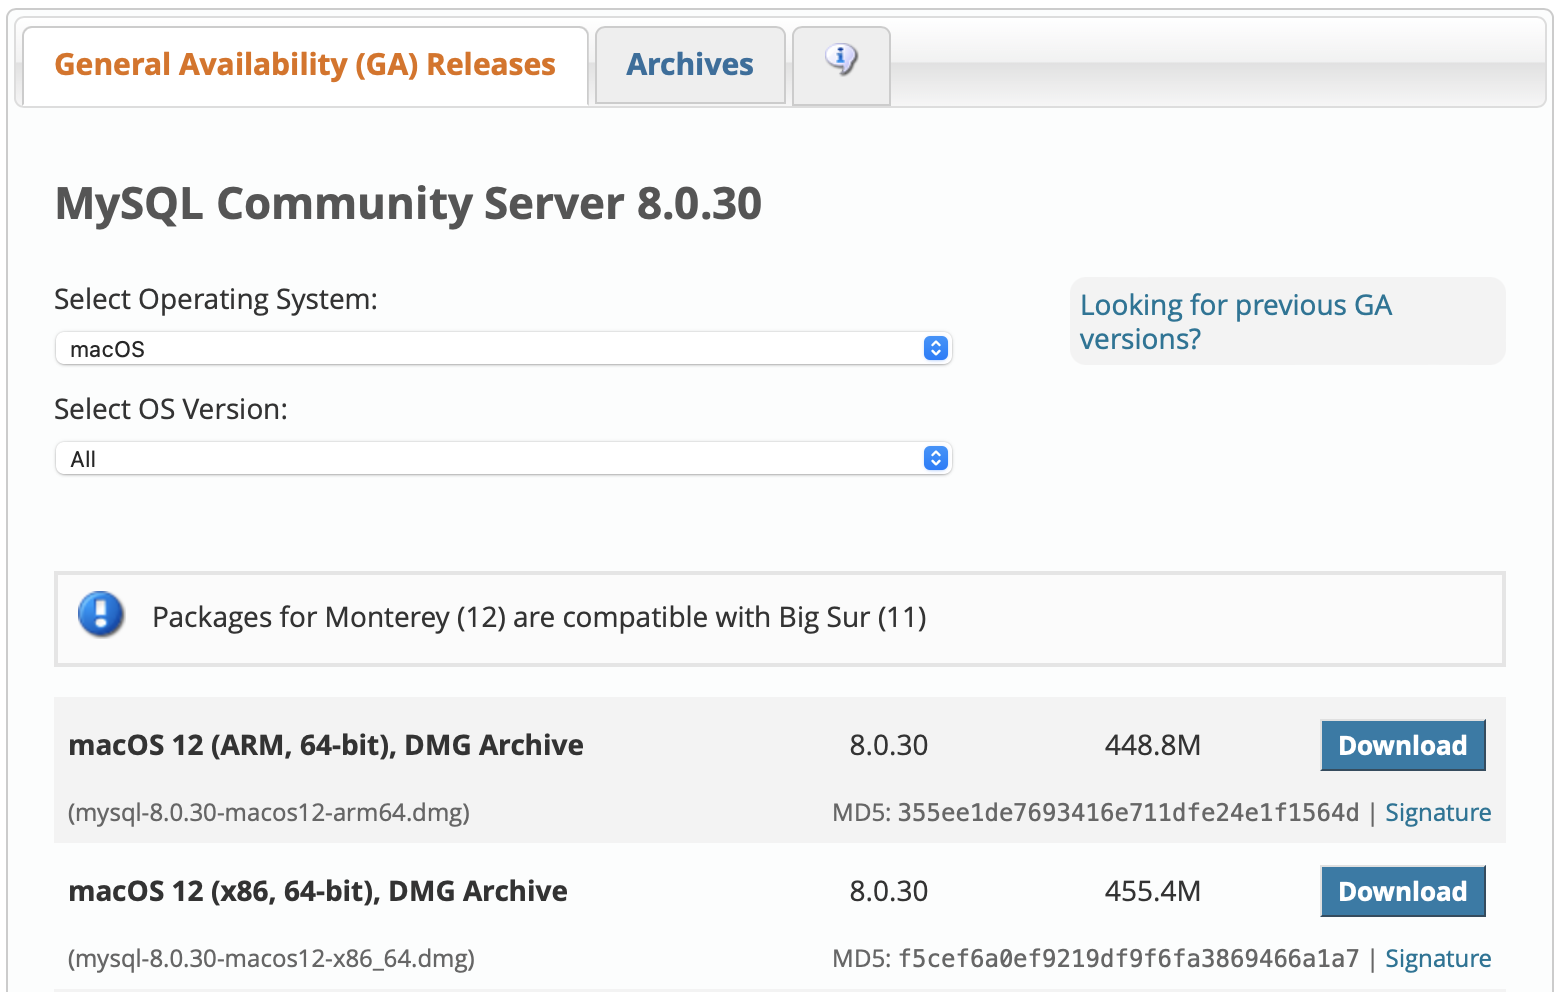Click the Select Operating System label
1566x992 pixels.
[x=216, y=299]
